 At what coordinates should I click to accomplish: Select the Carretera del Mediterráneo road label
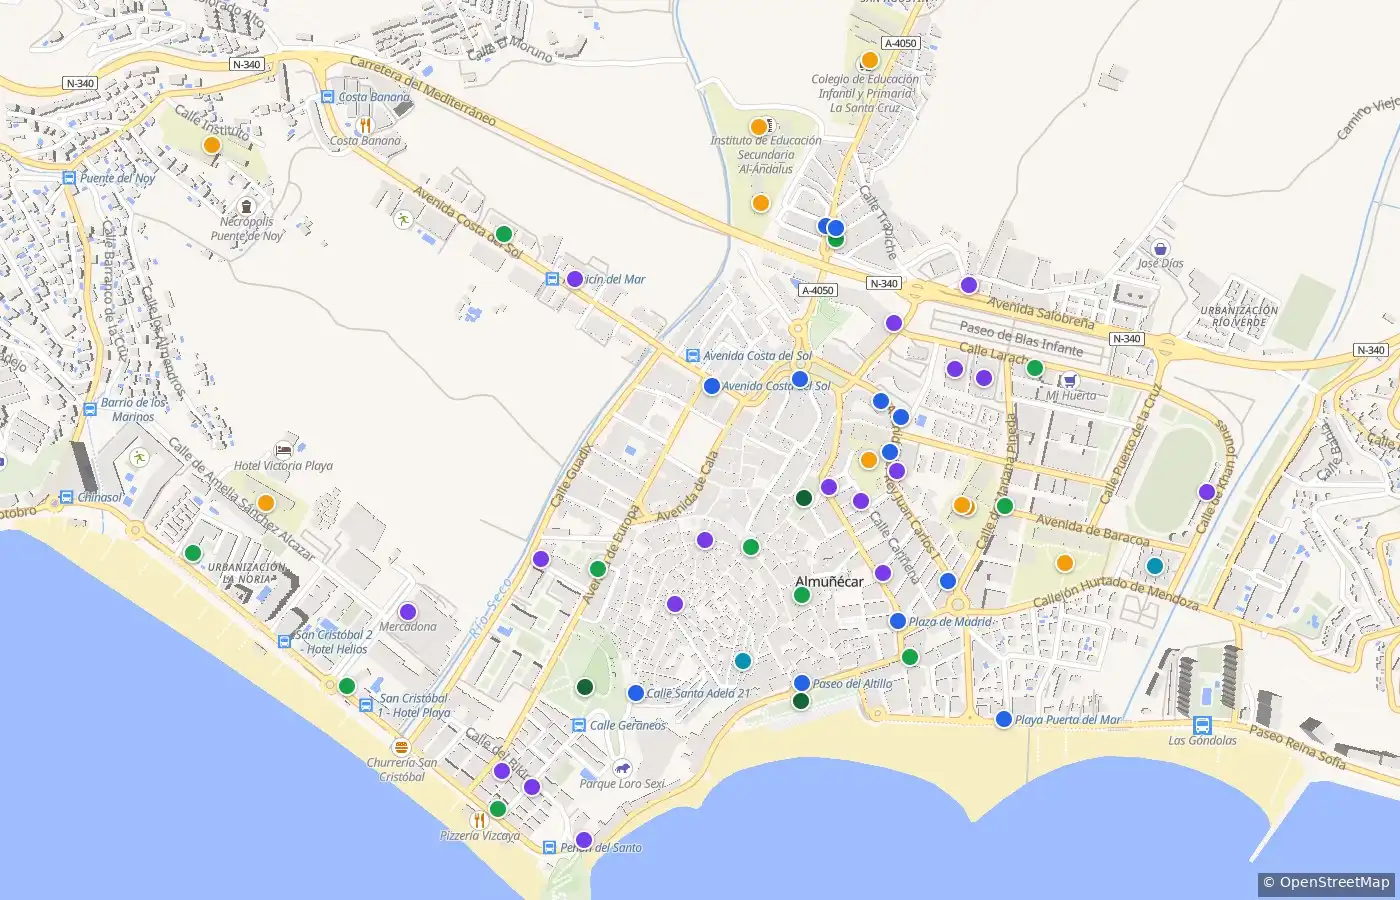[x=423, y=90]
